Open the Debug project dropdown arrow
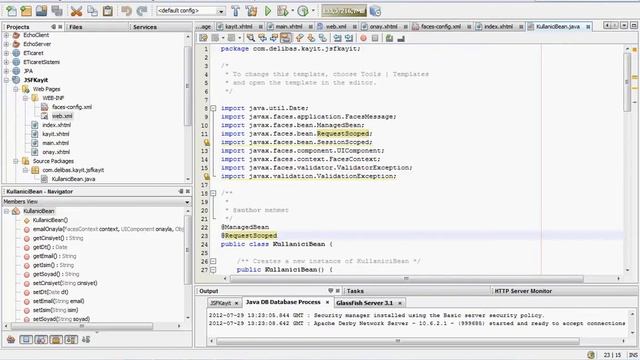Image resolution: width=640 pixels, height=360 pixels. (292, 11)
